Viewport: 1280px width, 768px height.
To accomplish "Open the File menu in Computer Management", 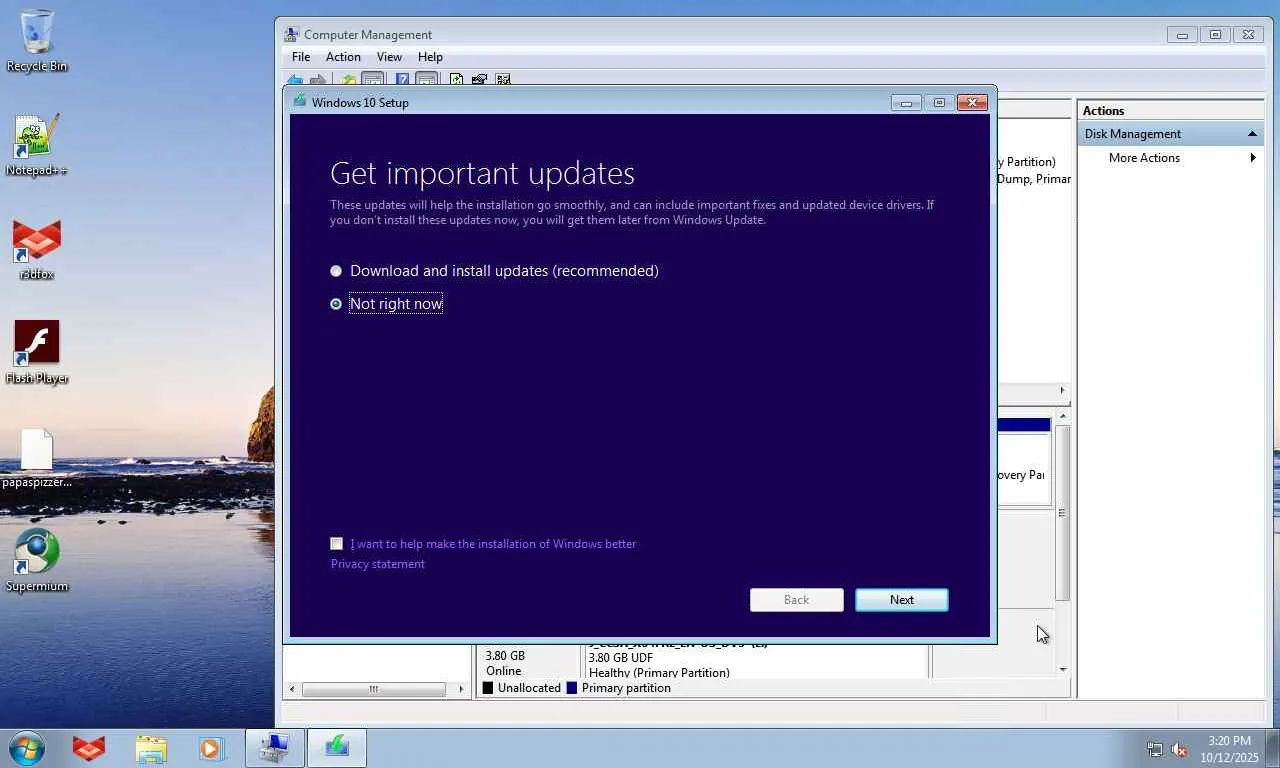I will tap(301, 57).
